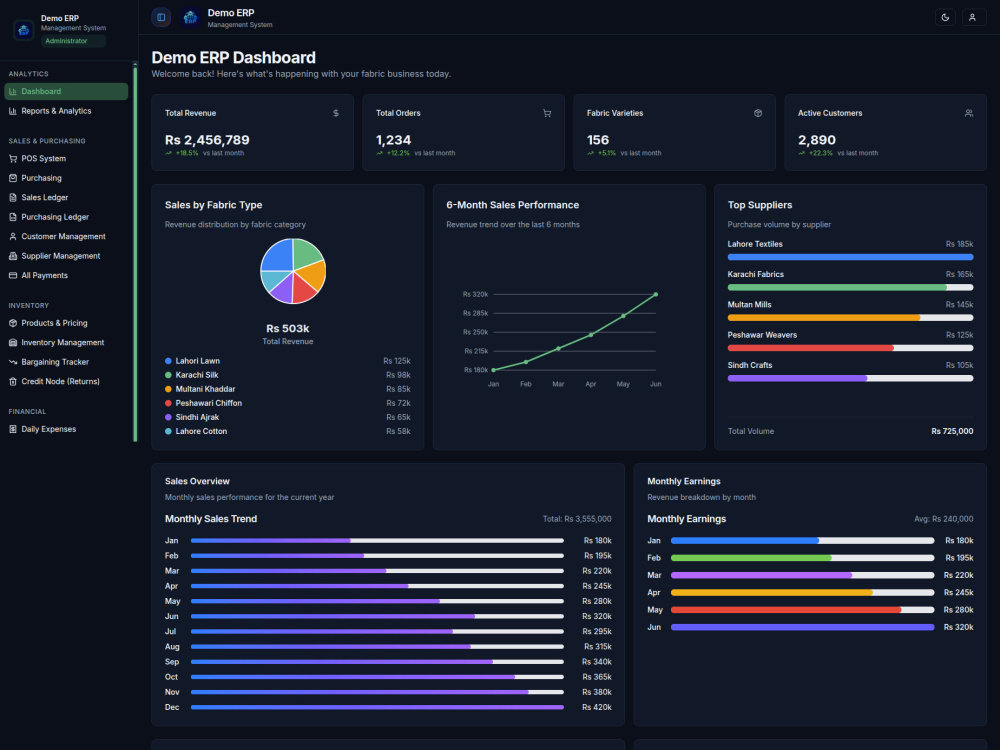Click the Lahore Cotton cyan legend dot

click(x=168, y=431)
